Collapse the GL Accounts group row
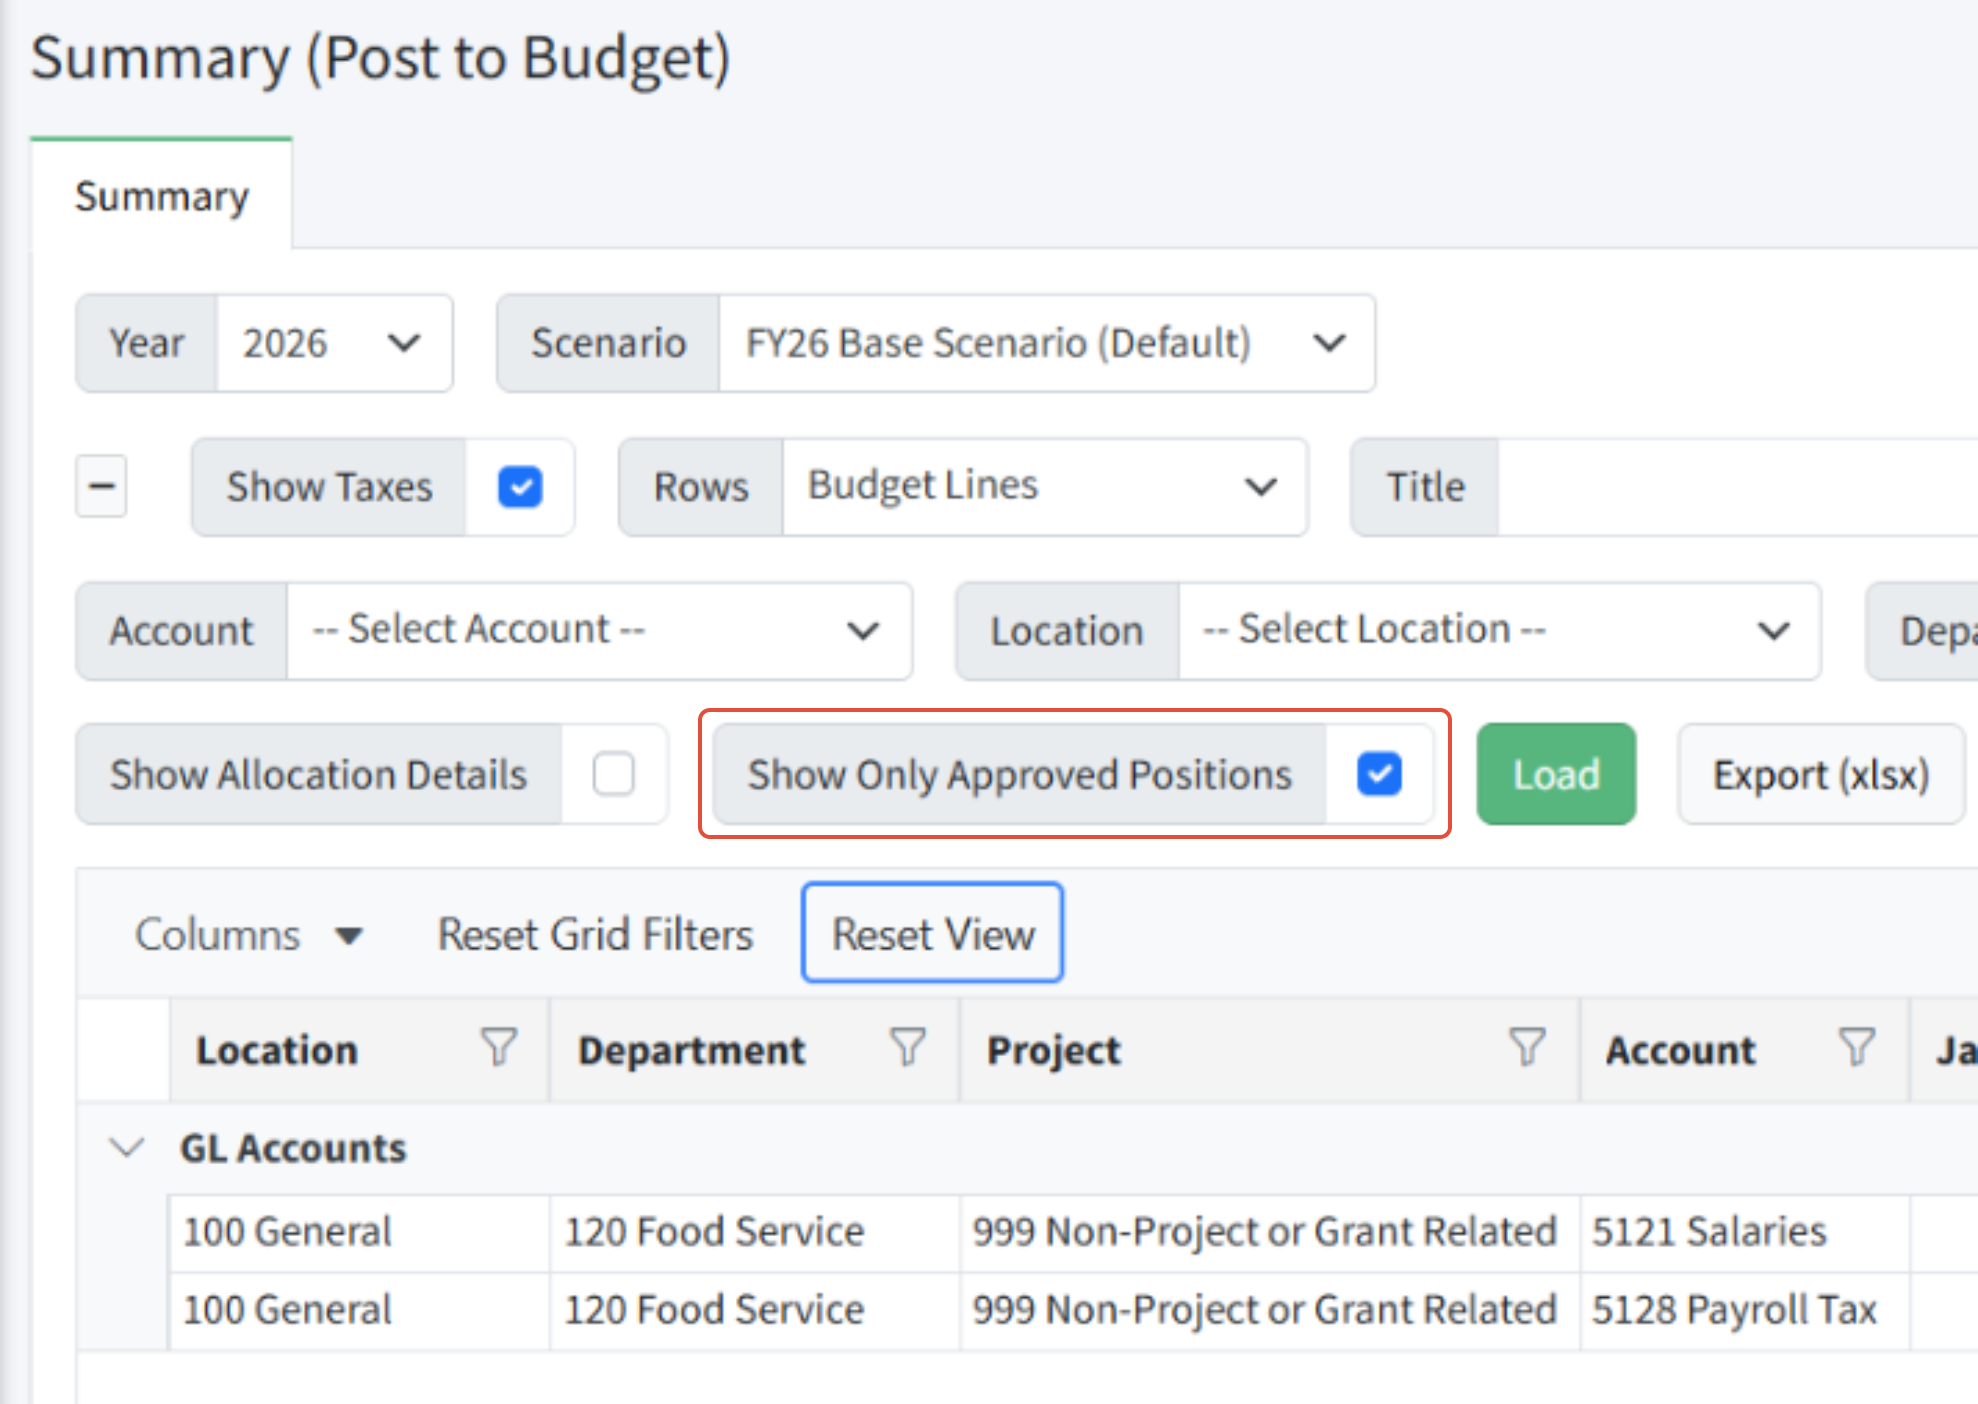Image resolution: width=1978 pixels, height=1404 pixels. click(127, 1147)
